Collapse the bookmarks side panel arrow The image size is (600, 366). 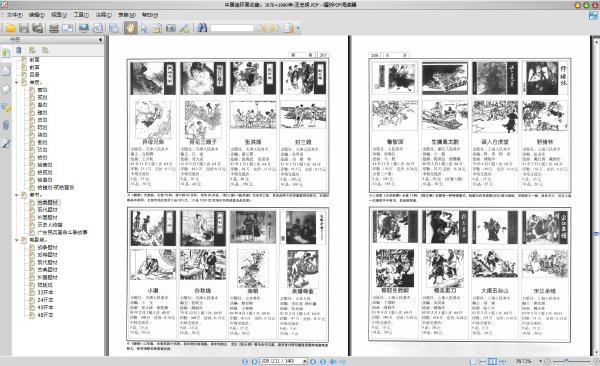pos(100,39)
